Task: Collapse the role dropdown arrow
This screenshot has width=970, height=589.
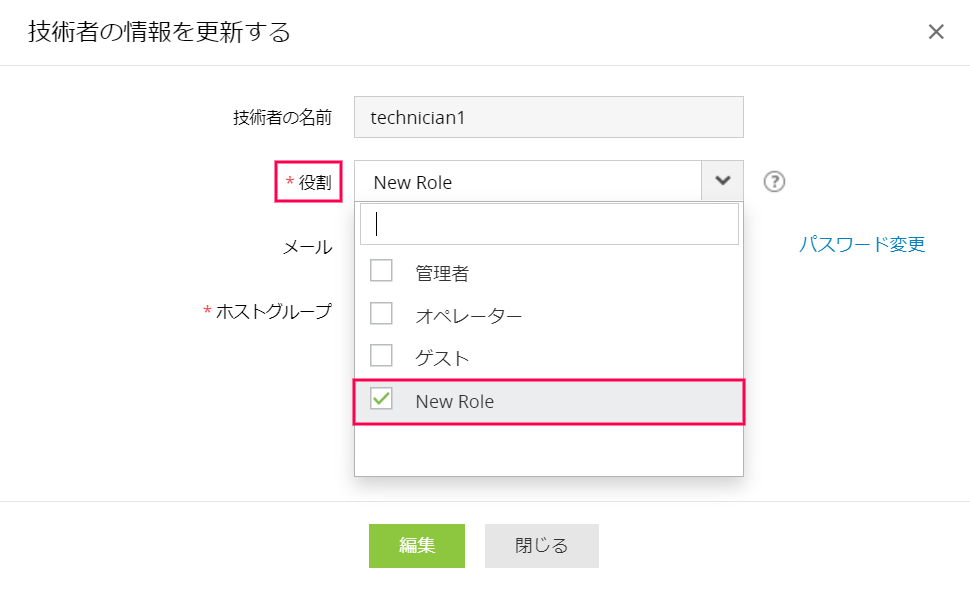Action: click(723, 181)
